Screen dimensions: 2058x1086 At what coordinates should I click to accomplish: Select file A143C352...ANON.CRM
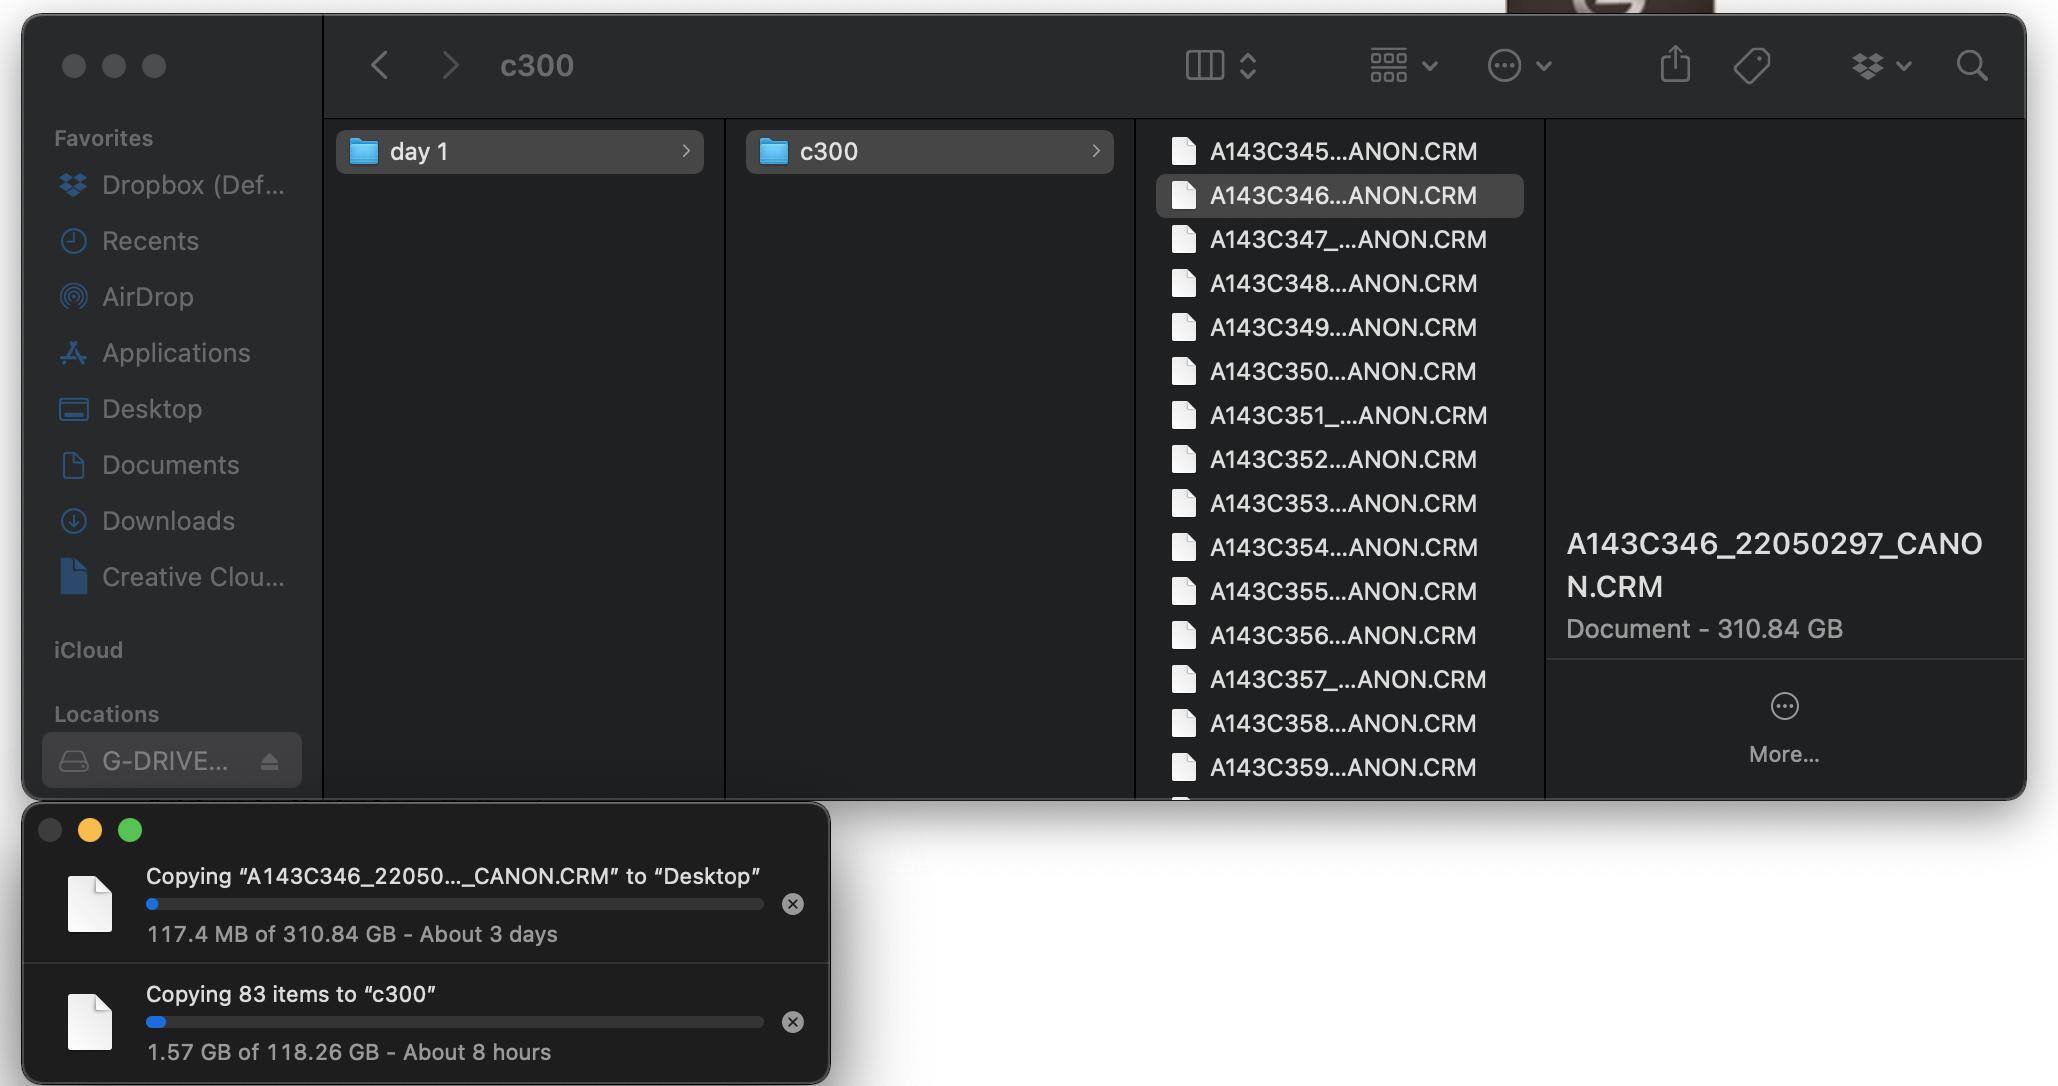[x=1342, y=460]
